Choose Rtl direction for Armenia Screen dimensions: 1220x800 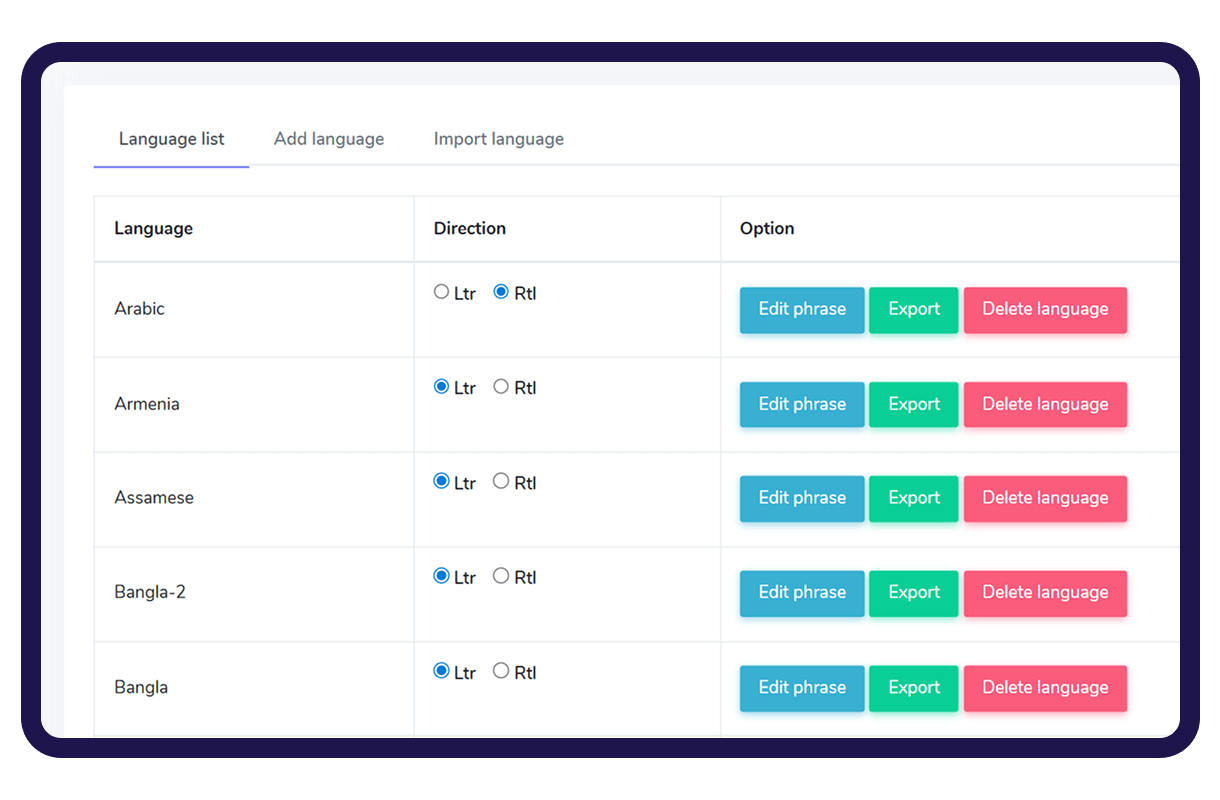[x=501, y=387]
